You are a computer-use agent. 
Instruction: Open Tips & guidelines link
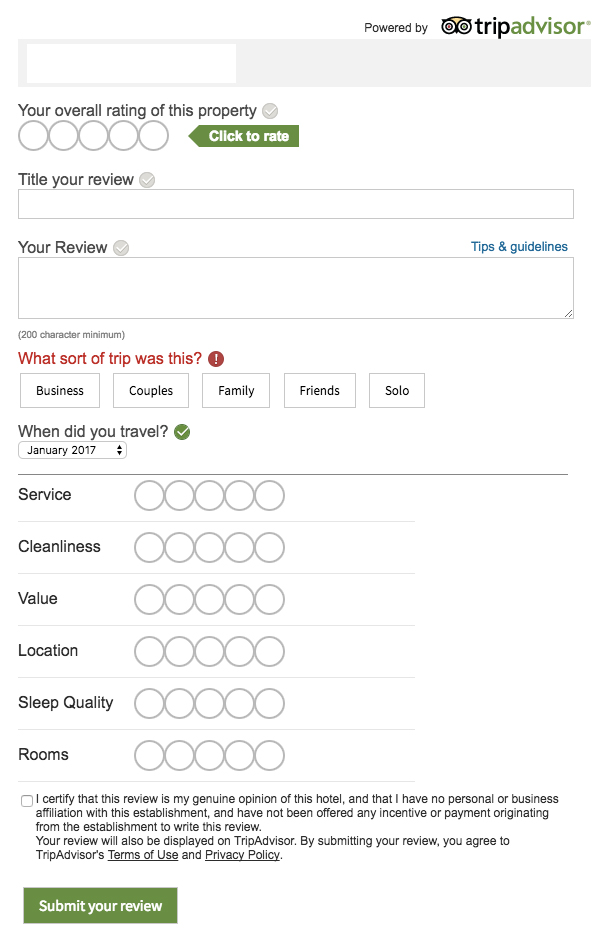tap(519, 246)
